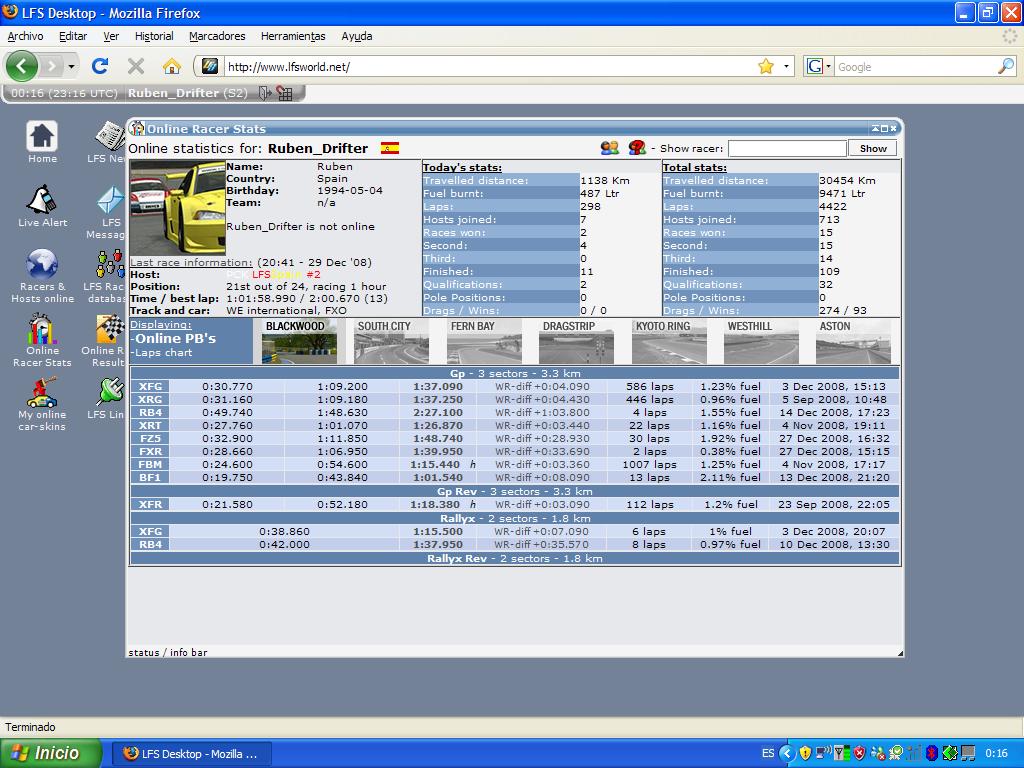Select the Laps chart option
1024x768 pixels.
coord(161,353)
